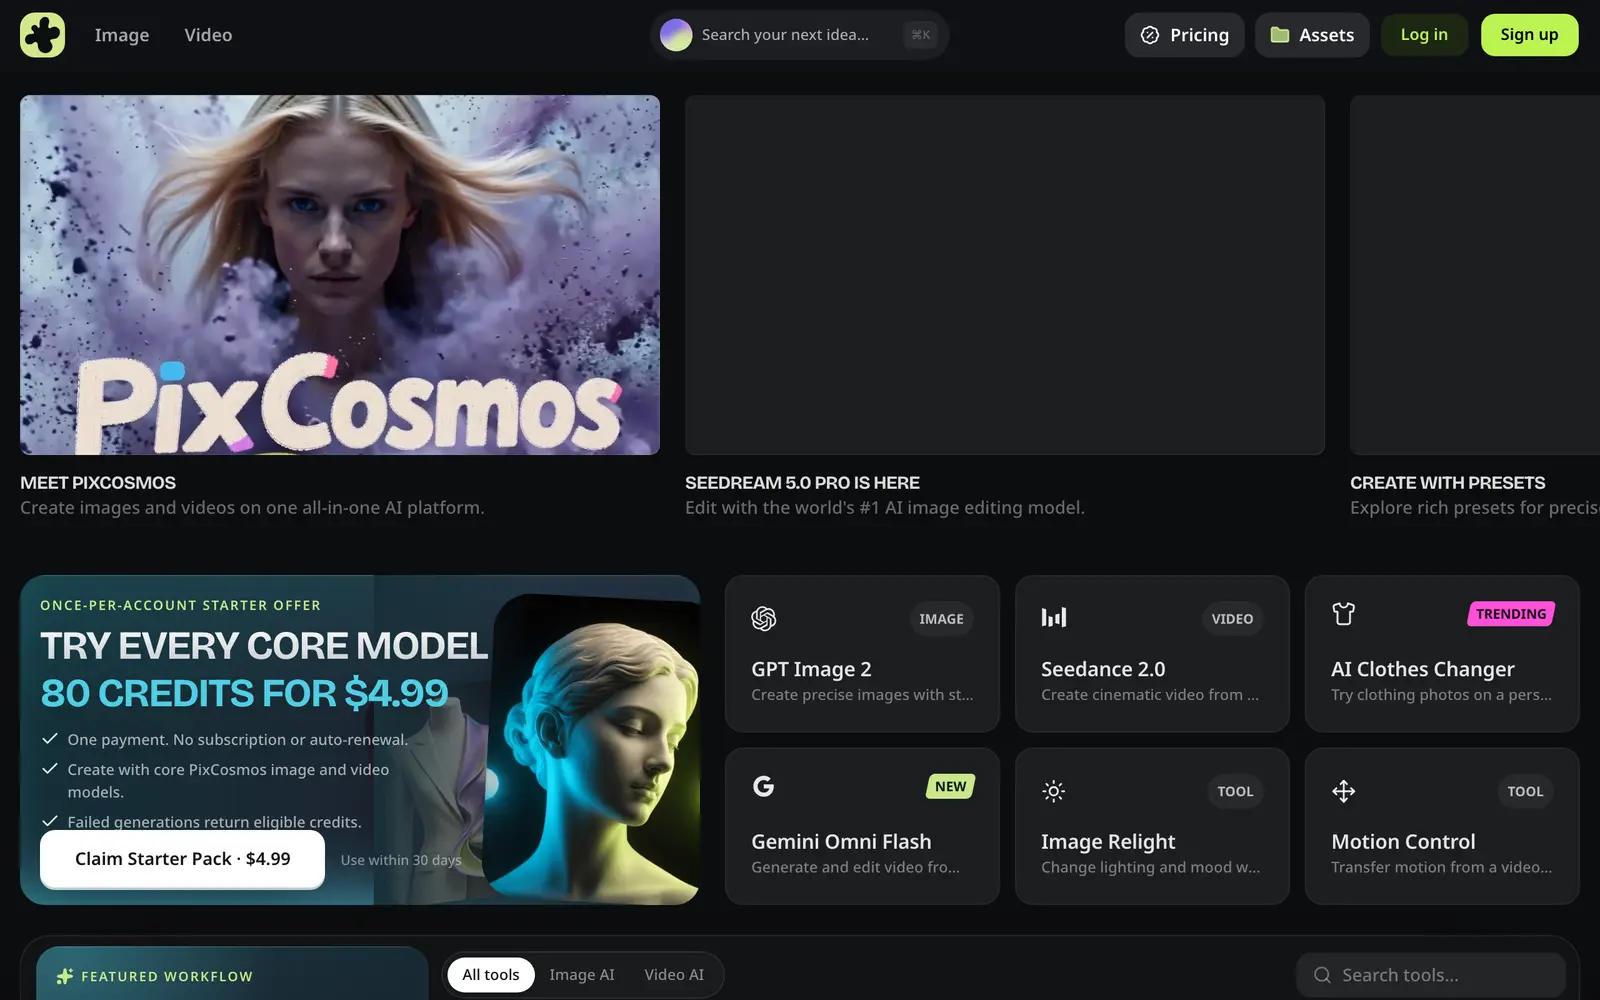Click the Search tools magnifier icon
The width and height of the screenshot is (1600, 1000).
(x=1322, y=975)
